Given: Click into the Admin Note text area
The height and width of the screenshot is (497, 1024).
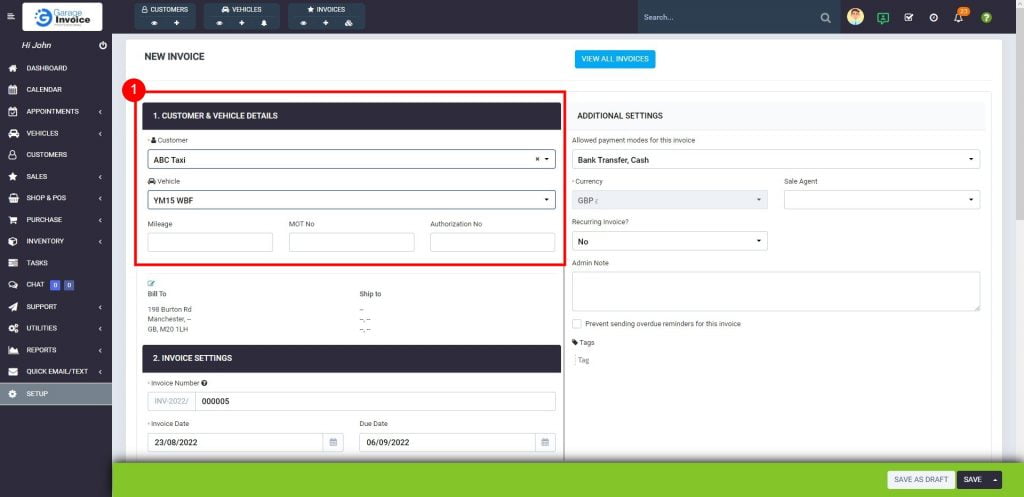Looking at the screenshot, I should click(776, 291).
